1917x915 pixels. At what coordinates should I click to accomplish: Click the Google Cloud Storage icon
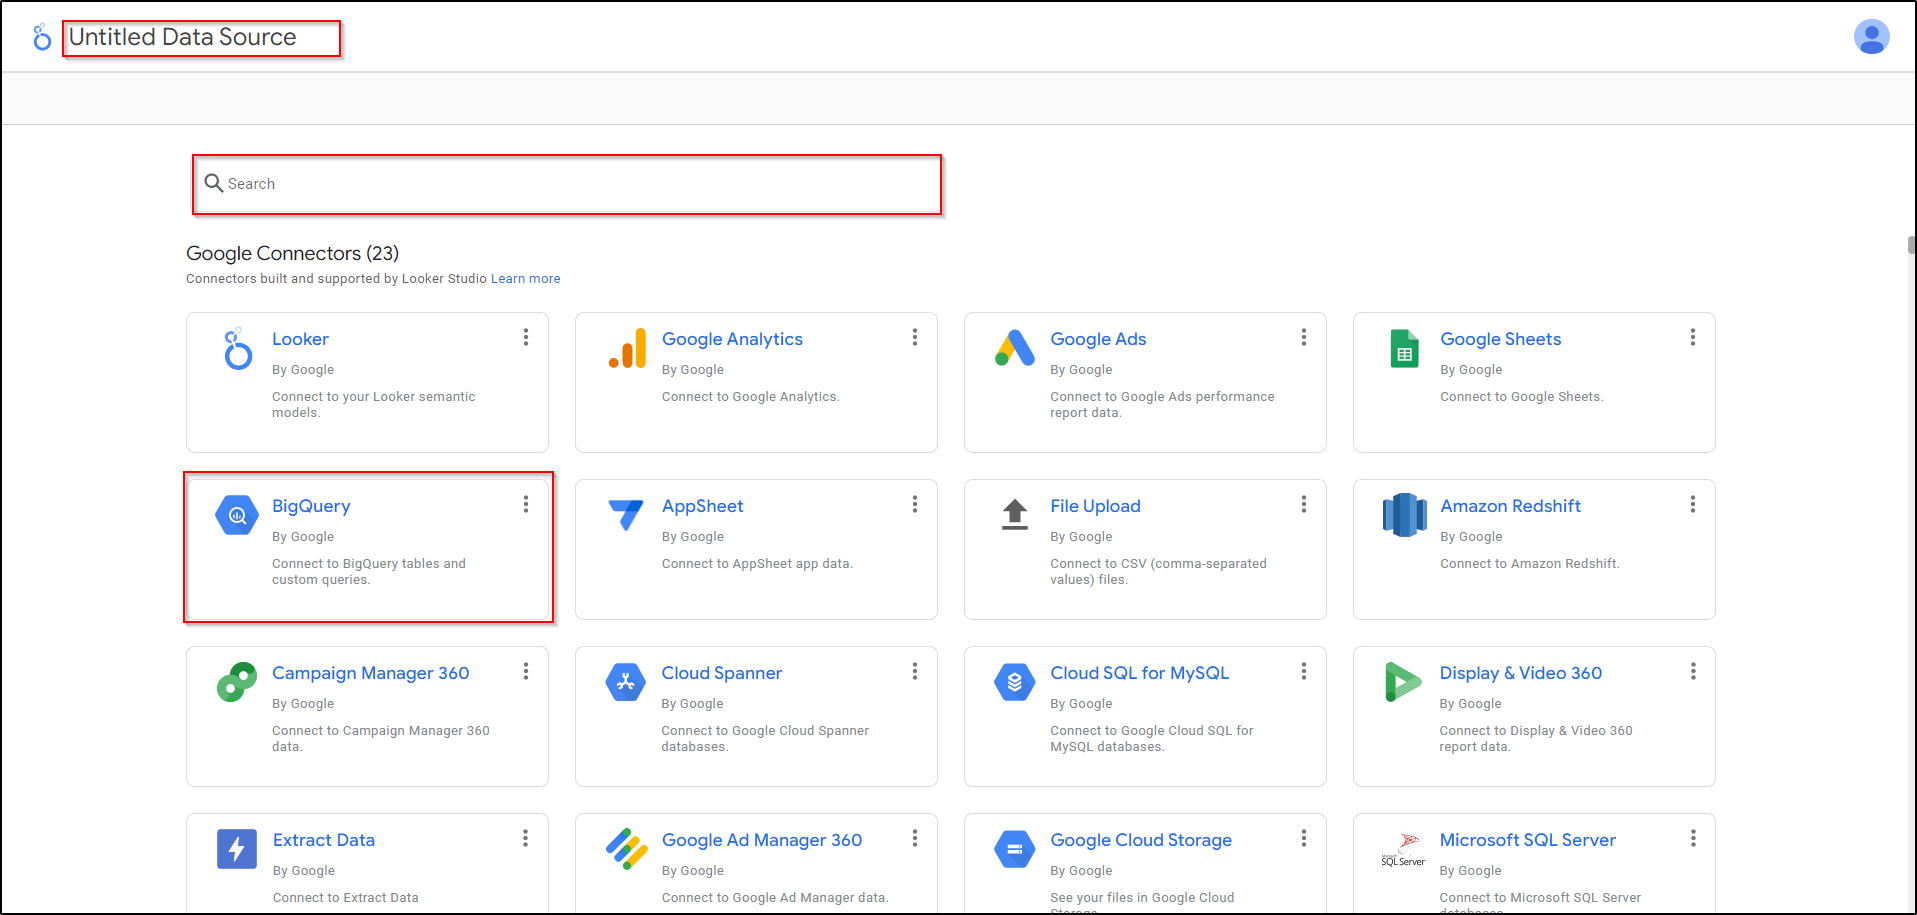click(x=1015, y=850)
